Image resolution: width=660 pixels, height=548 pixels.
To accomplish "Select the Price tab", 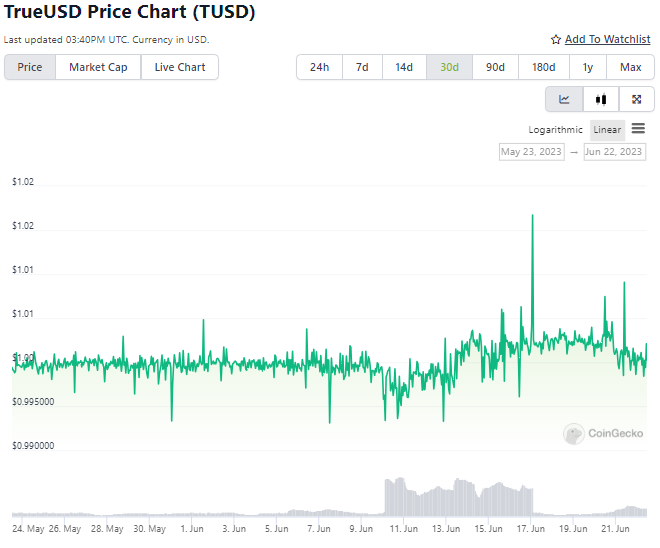I will pyautogui.click(x=30, y=67).
